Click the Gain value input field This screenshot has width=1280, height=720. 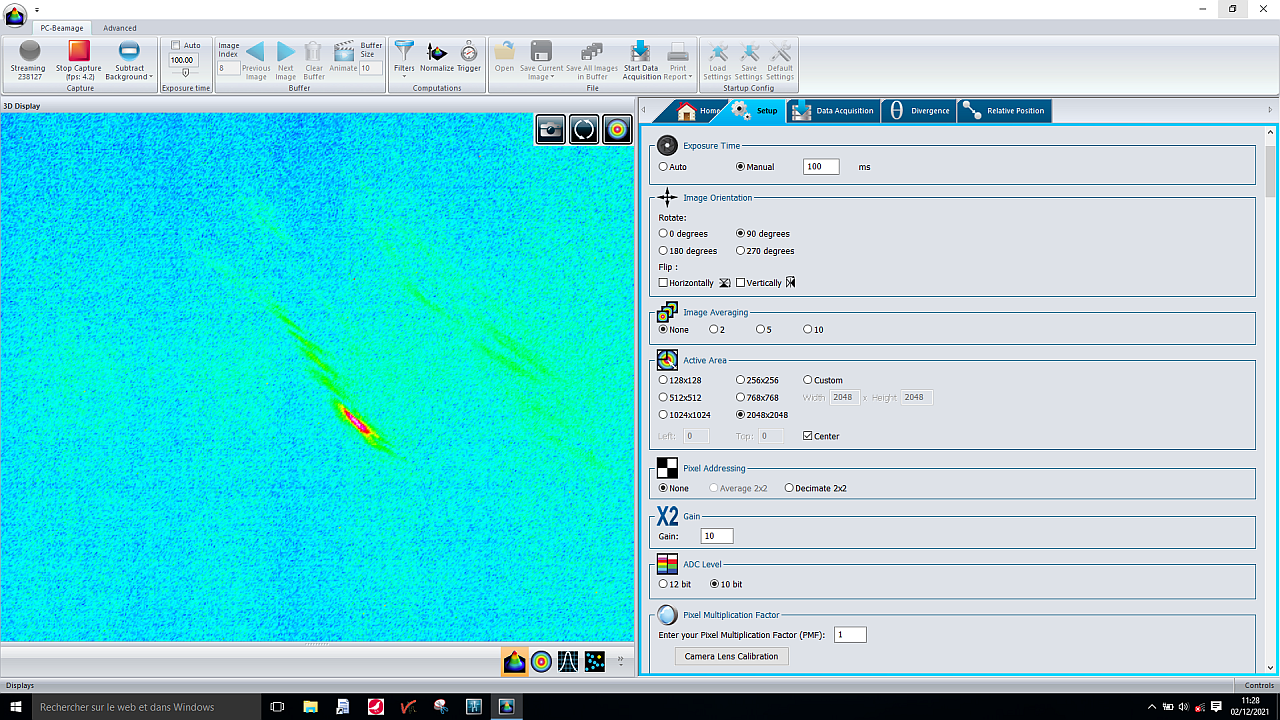716,536
